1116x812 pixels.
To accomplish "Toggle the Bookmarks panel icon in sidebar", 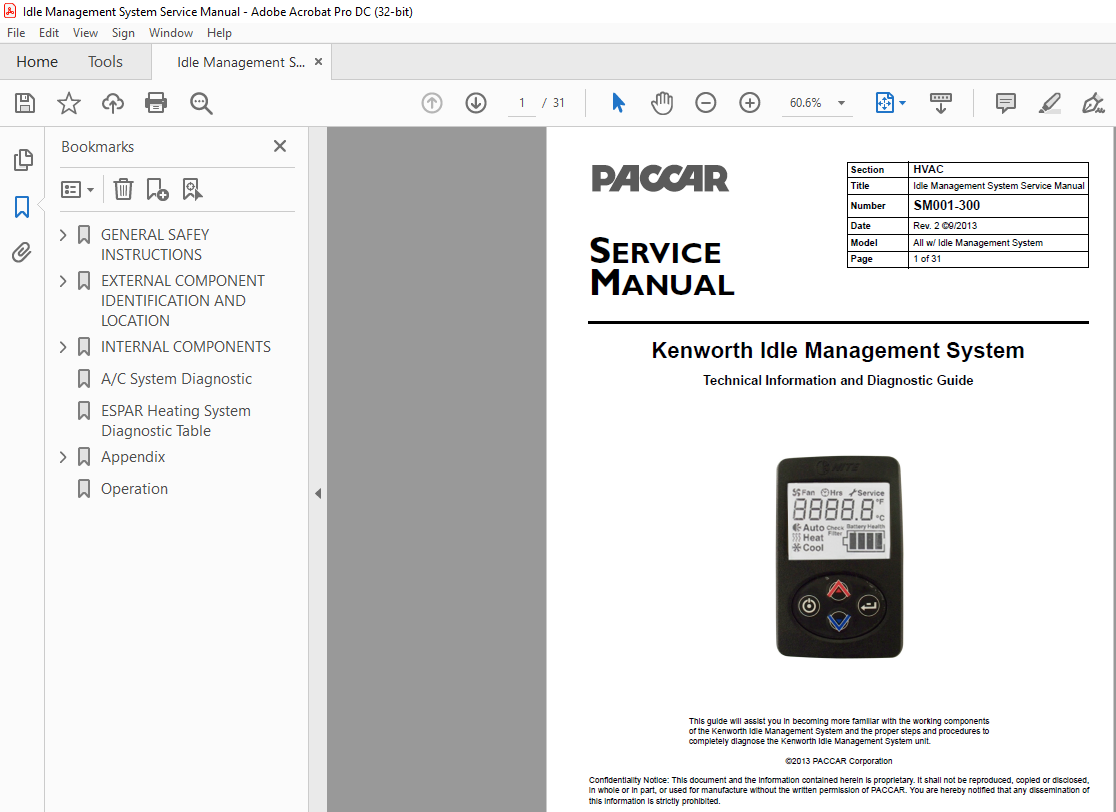I will (22, 207).
